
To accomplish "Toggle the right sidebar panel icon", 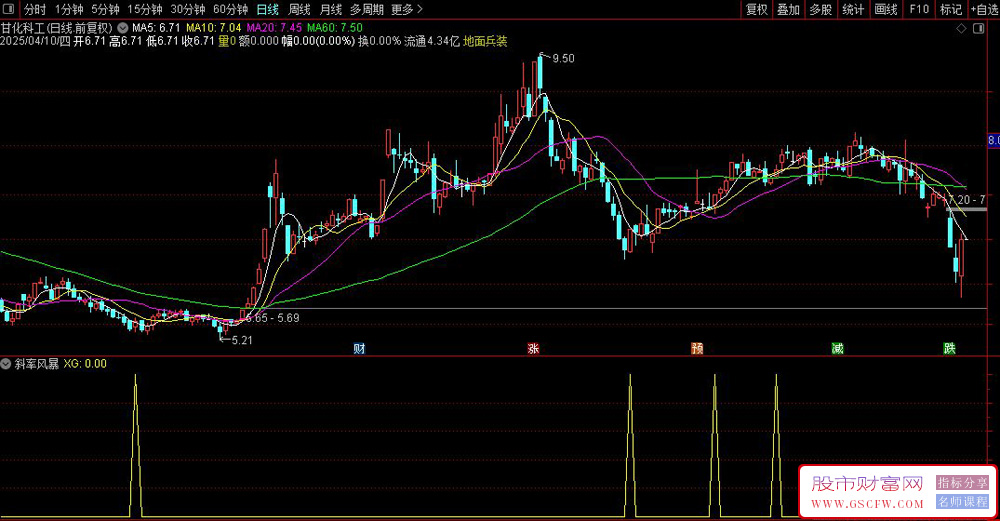I will [x=979, y=29].
